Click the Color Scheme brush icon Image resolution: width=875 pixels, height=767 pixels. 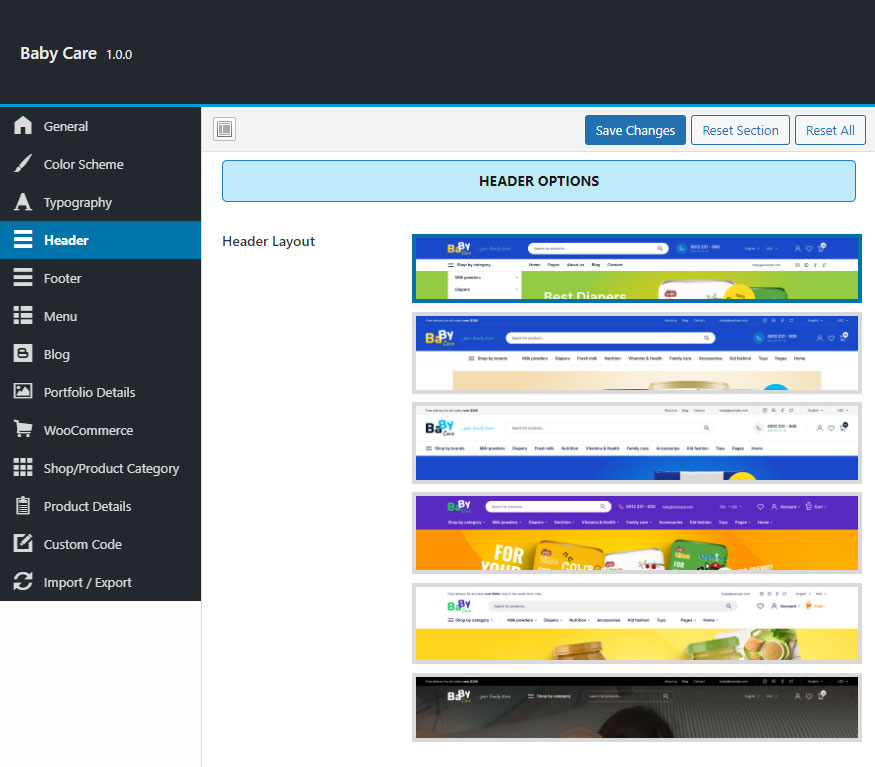pos(23,164)
